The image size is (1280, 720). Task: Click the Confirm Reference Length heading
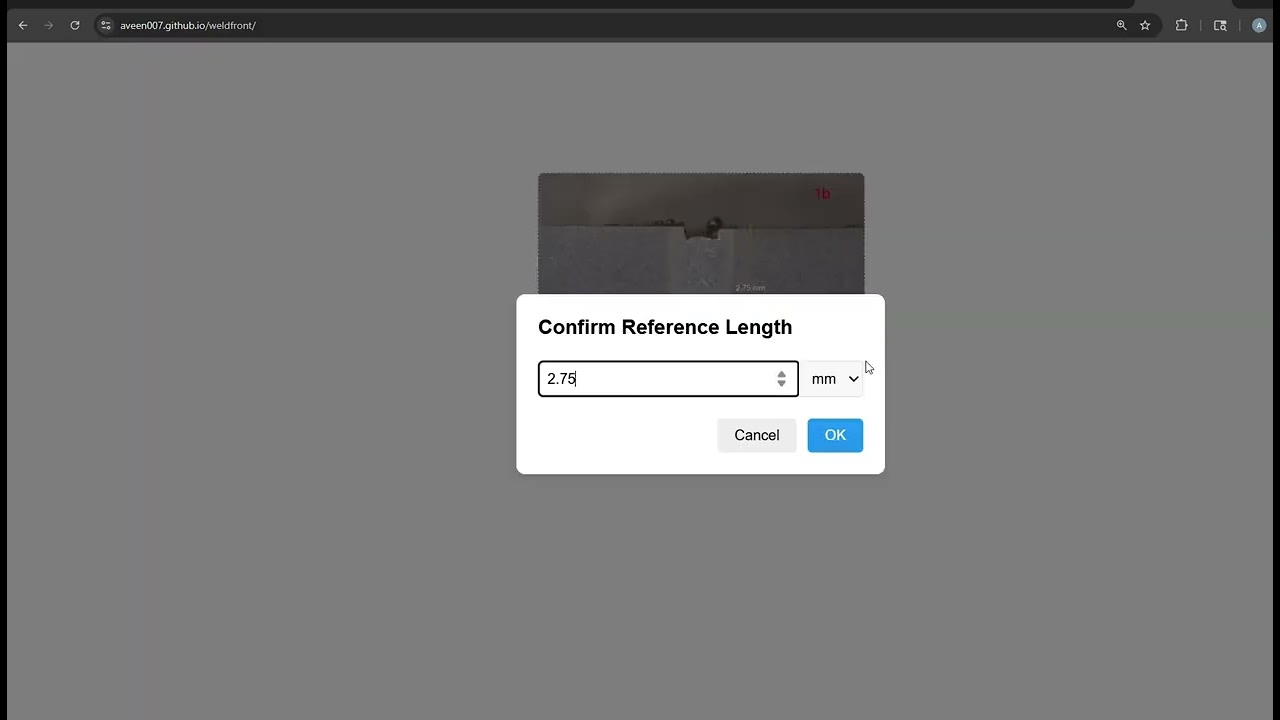(665, 327)
